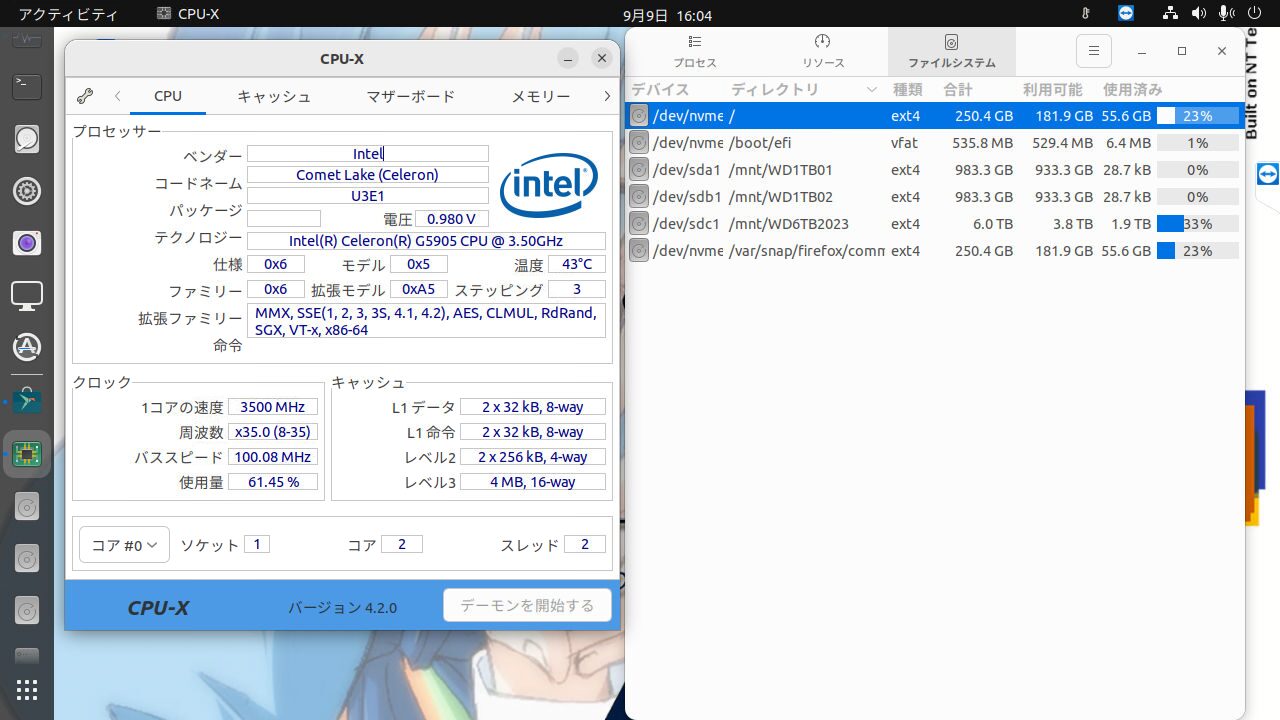Click microphone icon in top bar

(1225, 14)
